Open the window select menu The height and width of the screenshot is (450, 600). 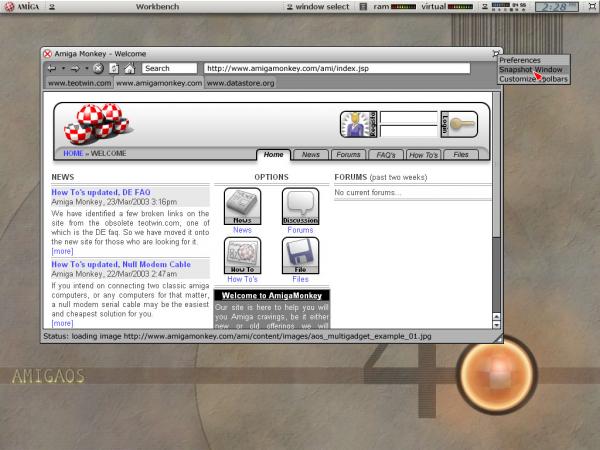[x=318, y=7]
